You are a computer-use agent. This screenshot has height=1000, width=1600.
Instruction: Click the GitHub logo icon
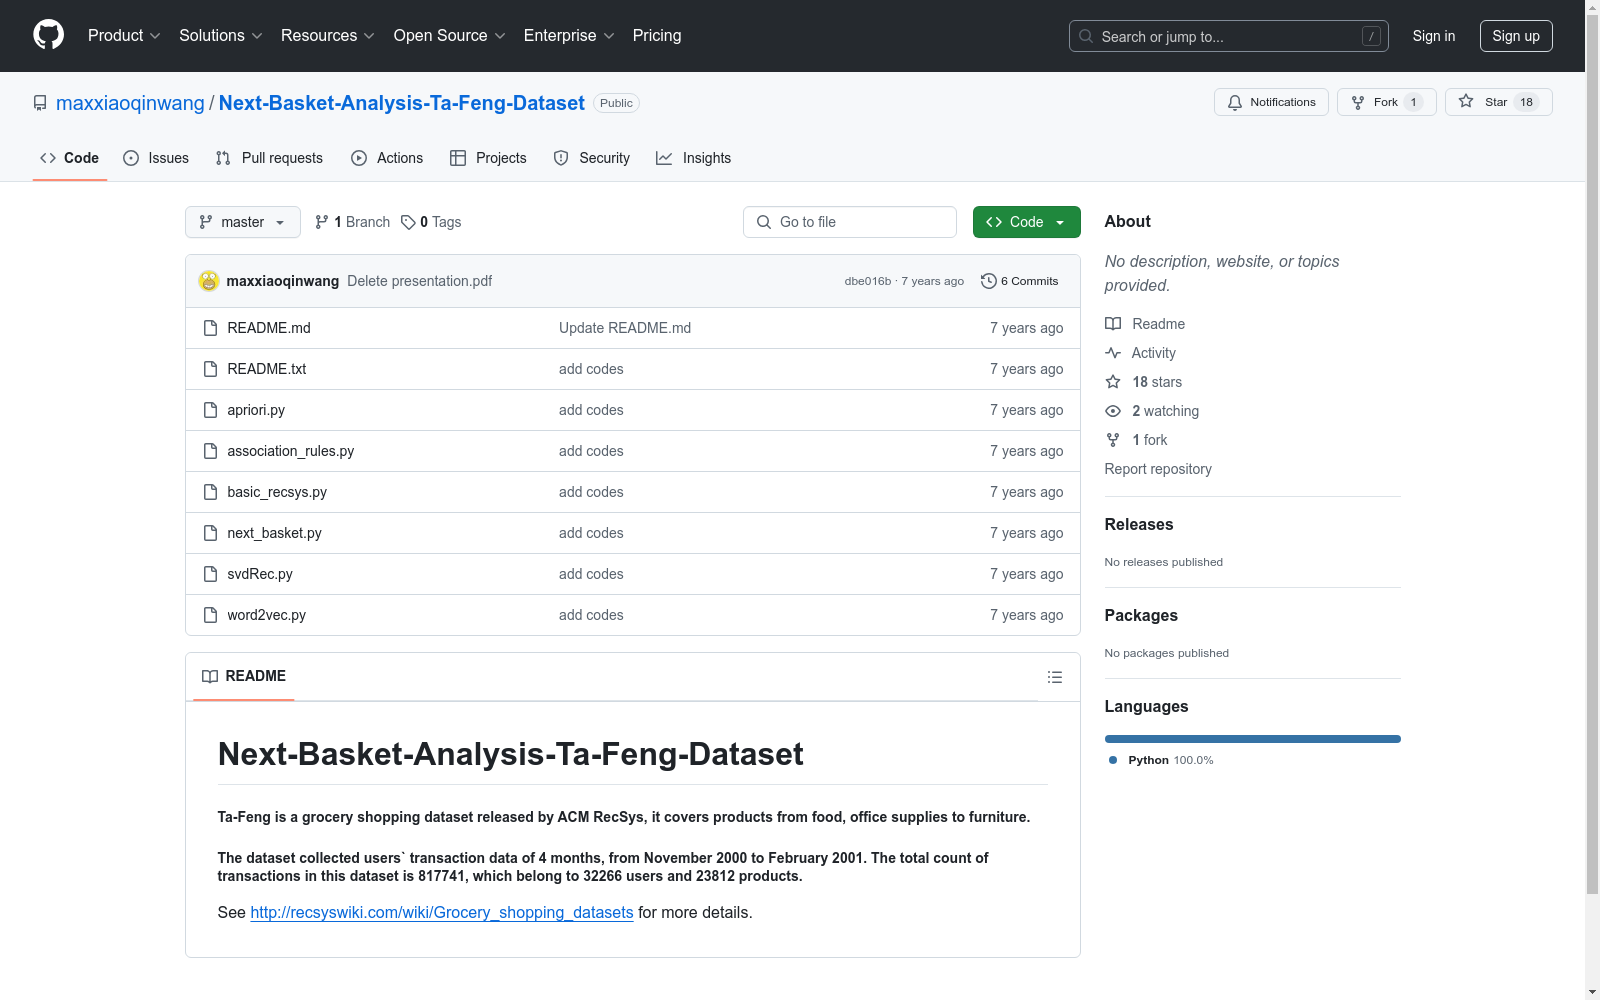pyautogui.click(x=48, y=35)
